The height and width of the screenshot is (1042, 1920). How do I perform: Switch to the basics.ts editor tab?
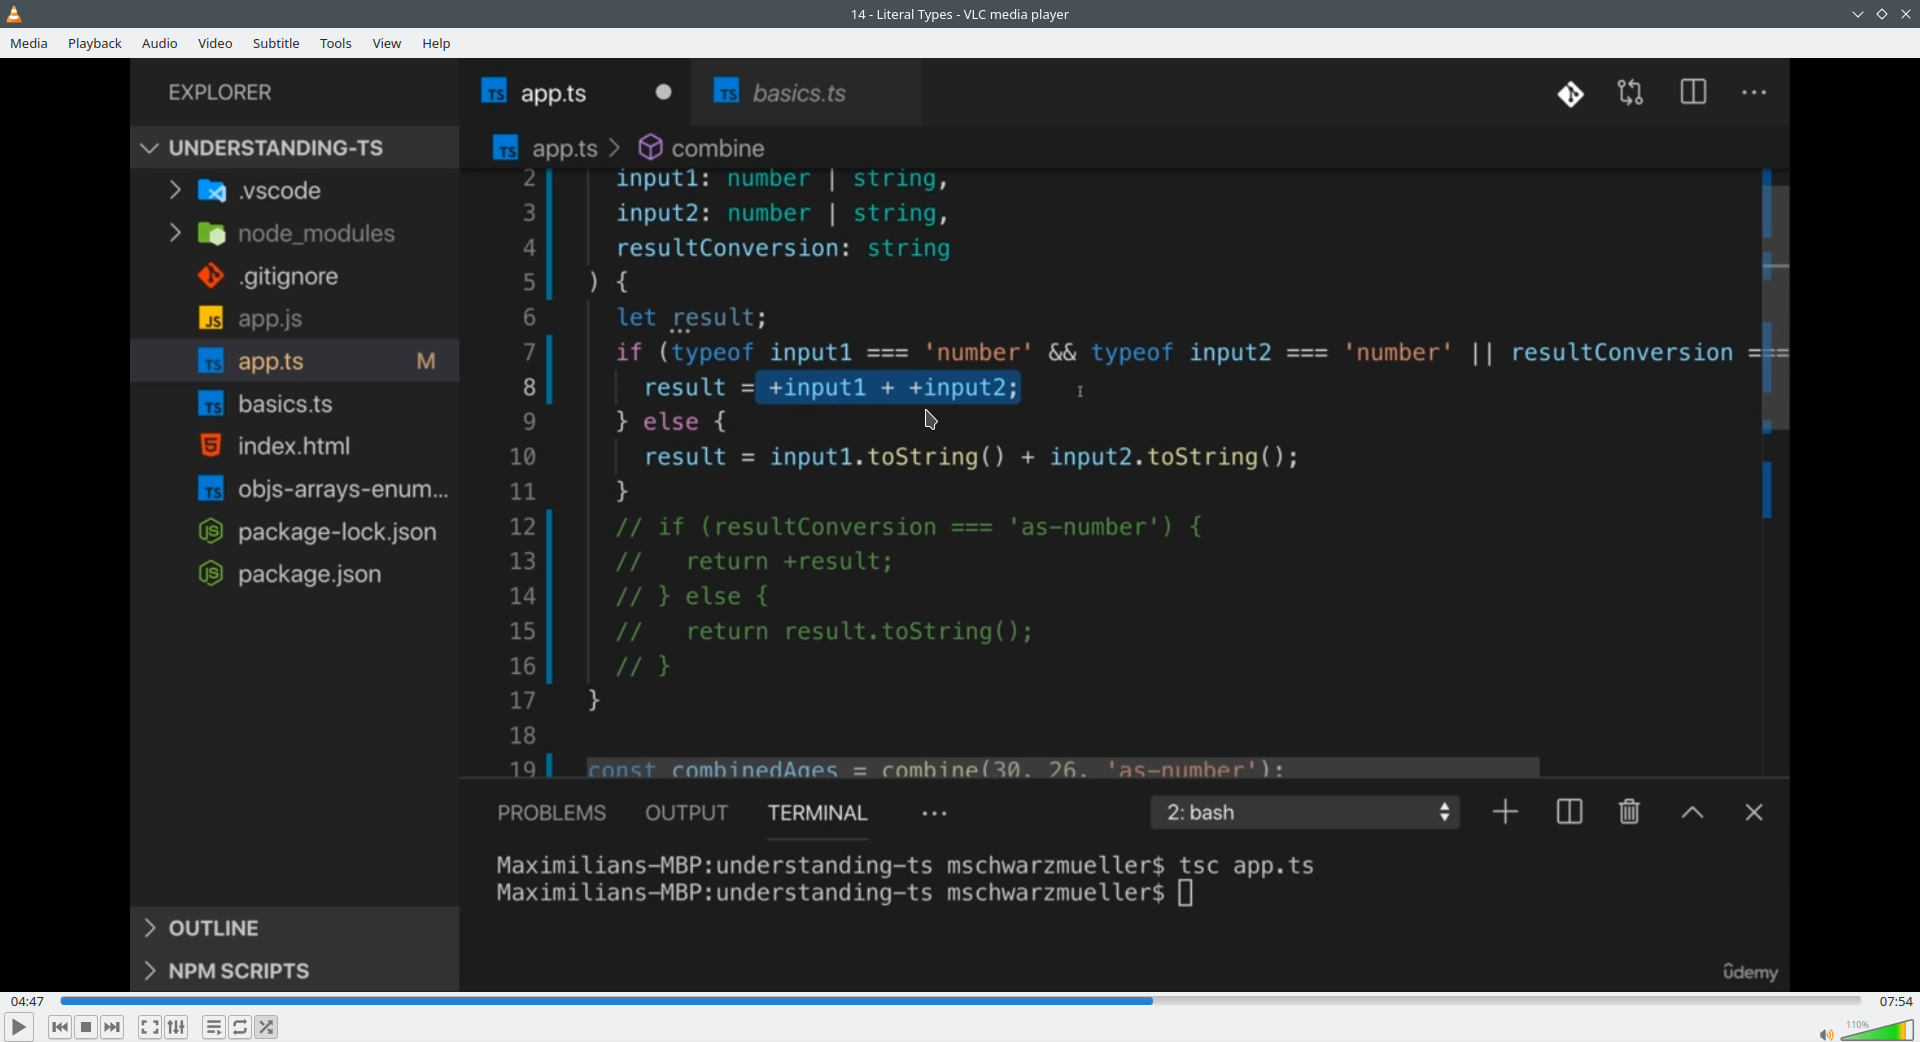point(806,93)
